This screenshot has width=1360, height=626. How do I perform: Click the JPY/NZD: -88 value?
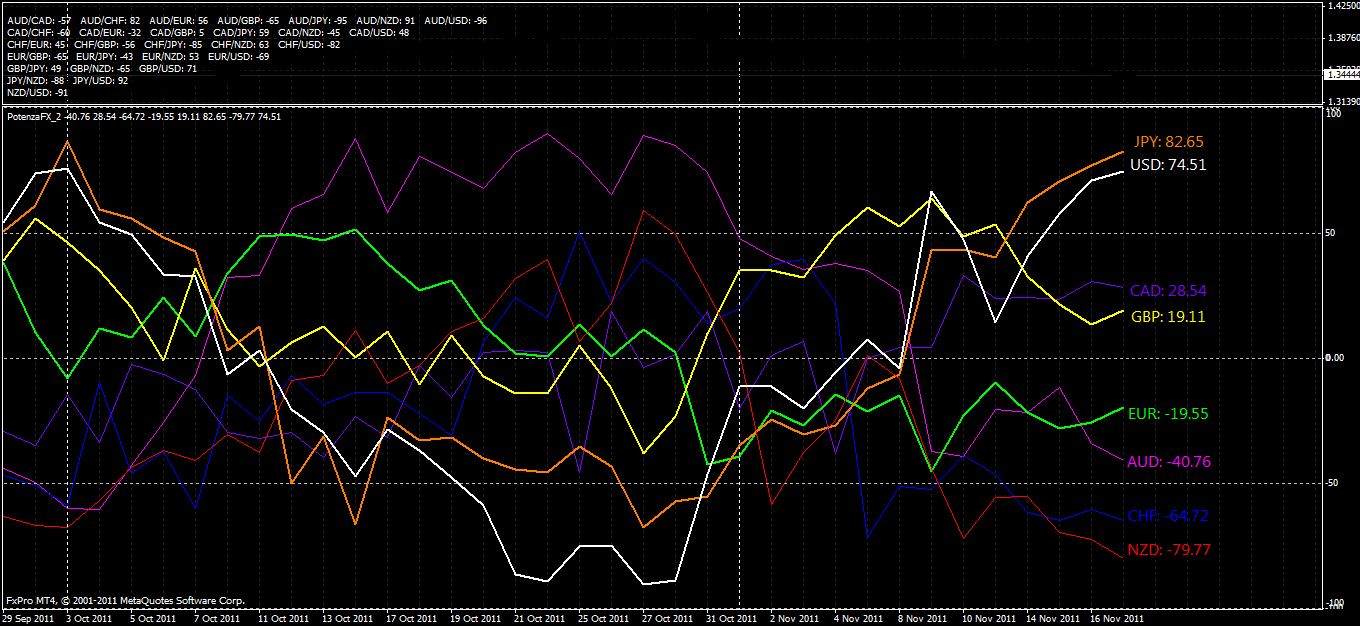(x=36, y=80)
